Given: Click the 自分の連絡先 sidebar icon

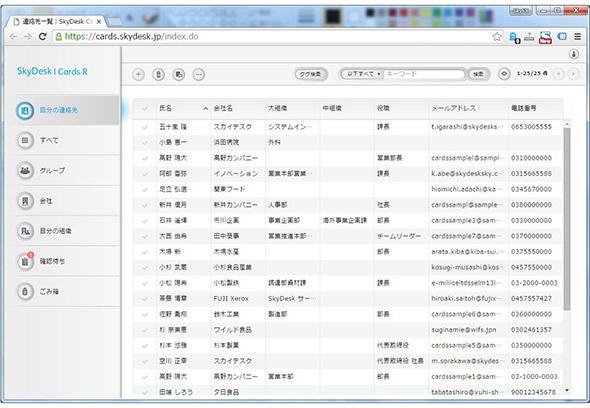Looking at the screenshot, I should point(25,110).
